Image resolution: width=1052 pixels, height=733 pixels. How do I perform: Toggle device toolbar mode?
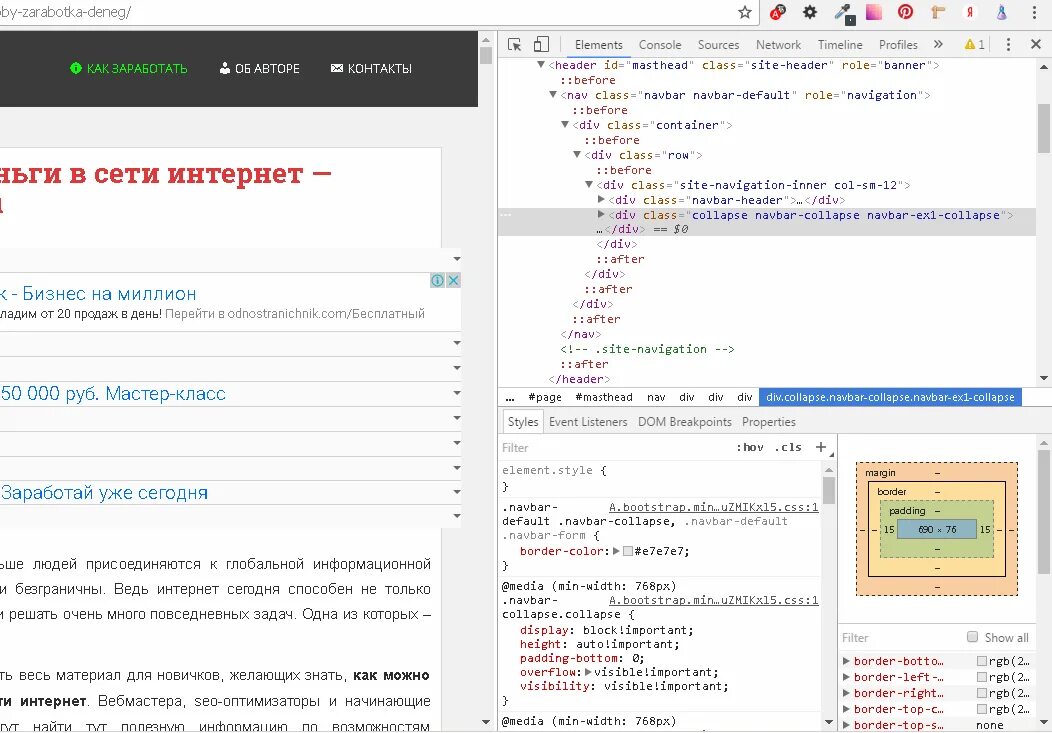541,44
